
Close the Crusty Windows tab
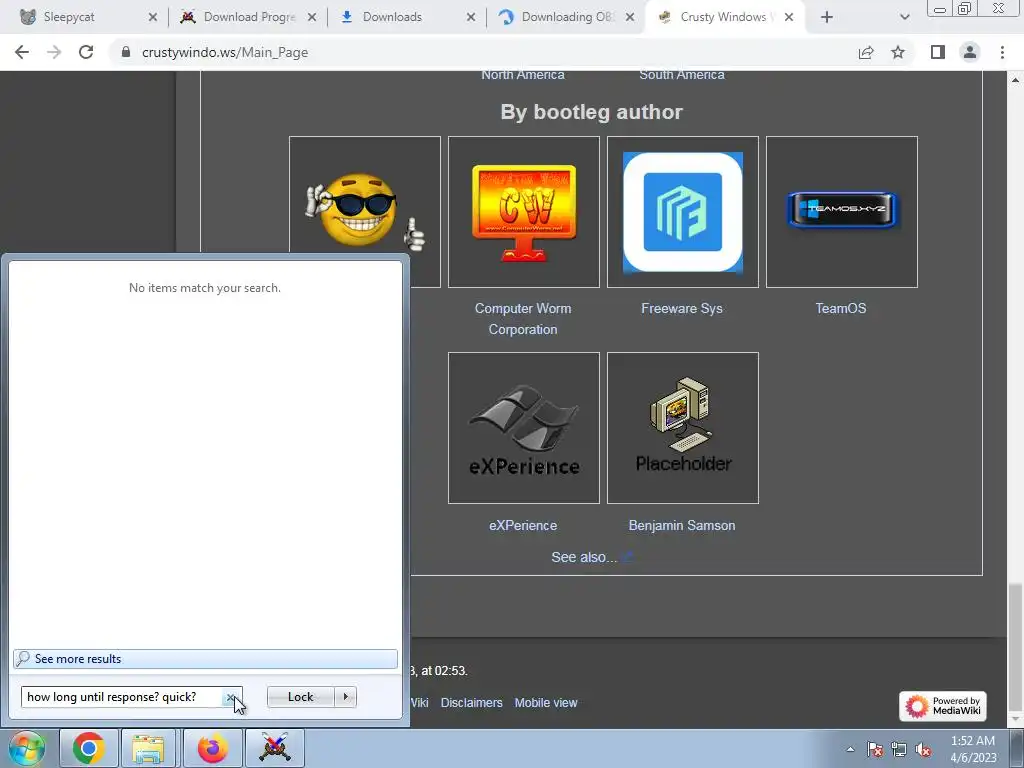click(x=789, y=17)
